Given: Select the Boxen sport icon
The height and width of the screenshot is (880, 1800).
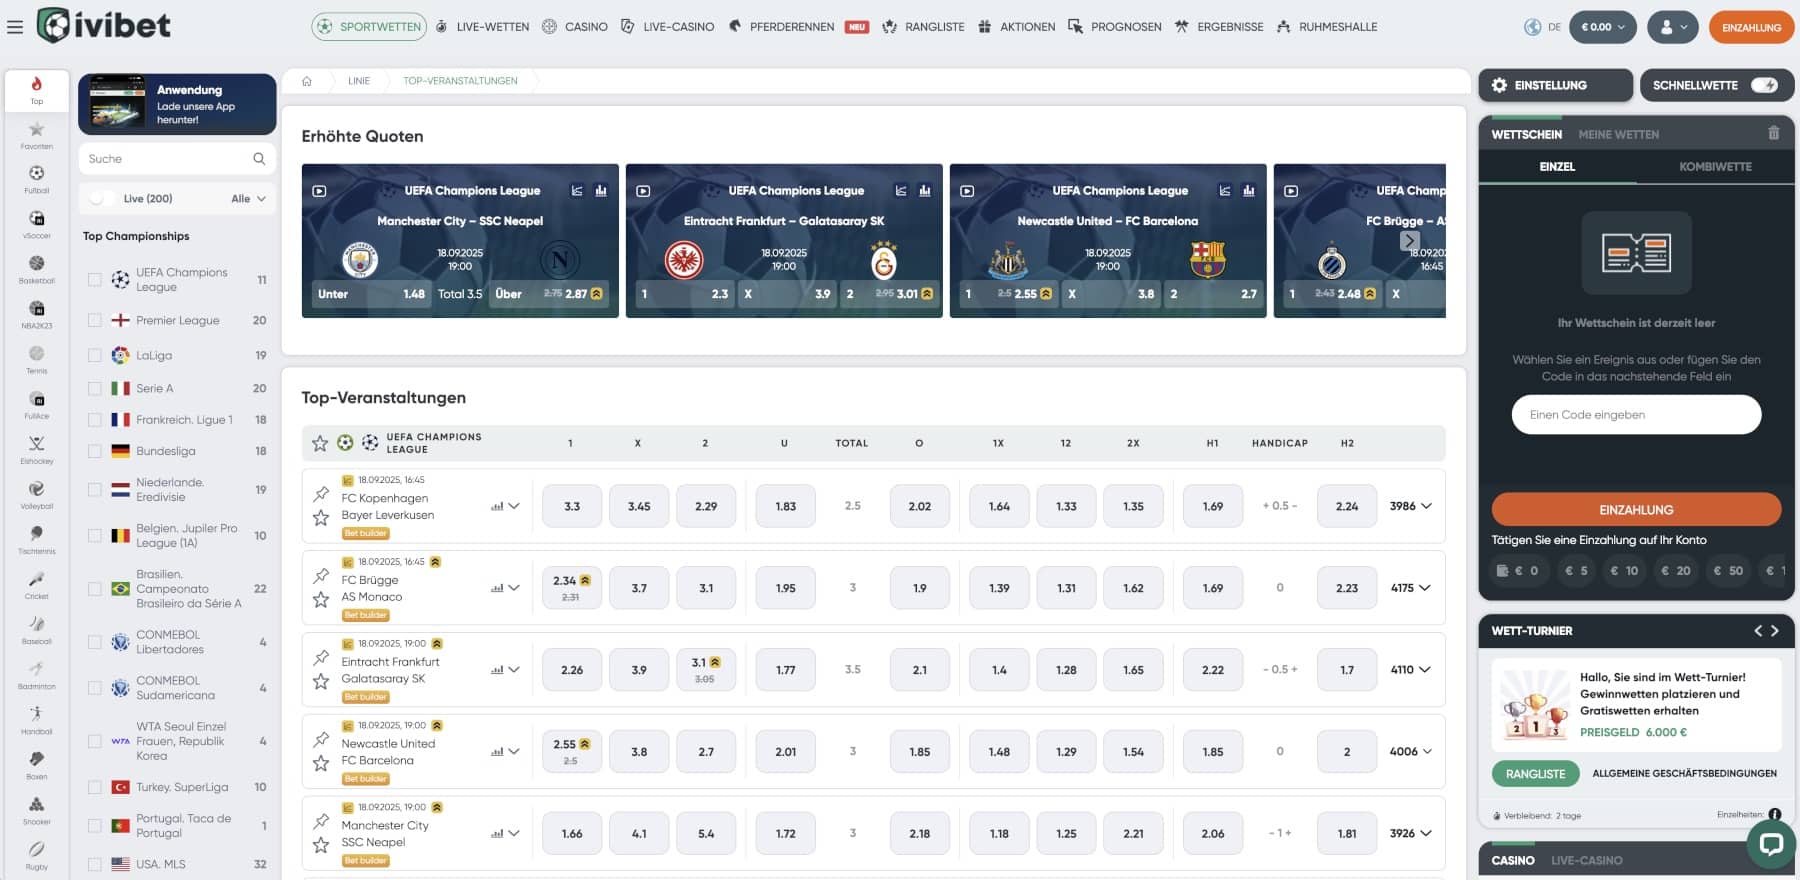Looking at the screenshot, I should click(x=37, y=764).
